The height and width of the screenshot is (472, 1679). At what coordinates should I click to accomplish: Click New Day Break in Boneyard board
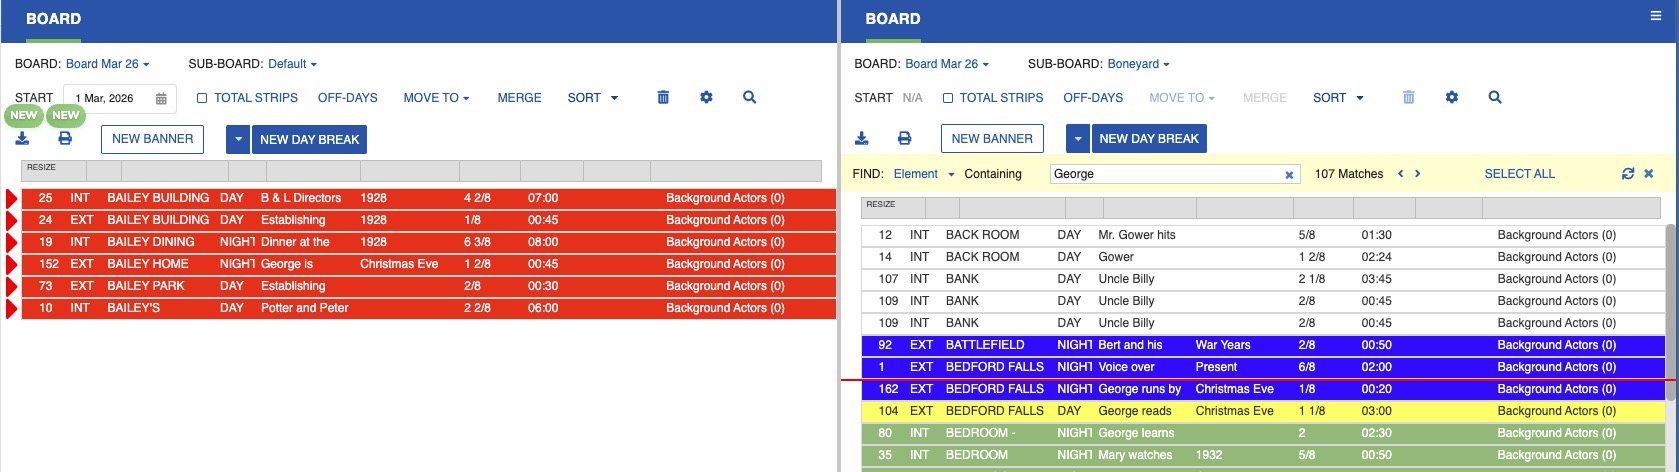1148,138
